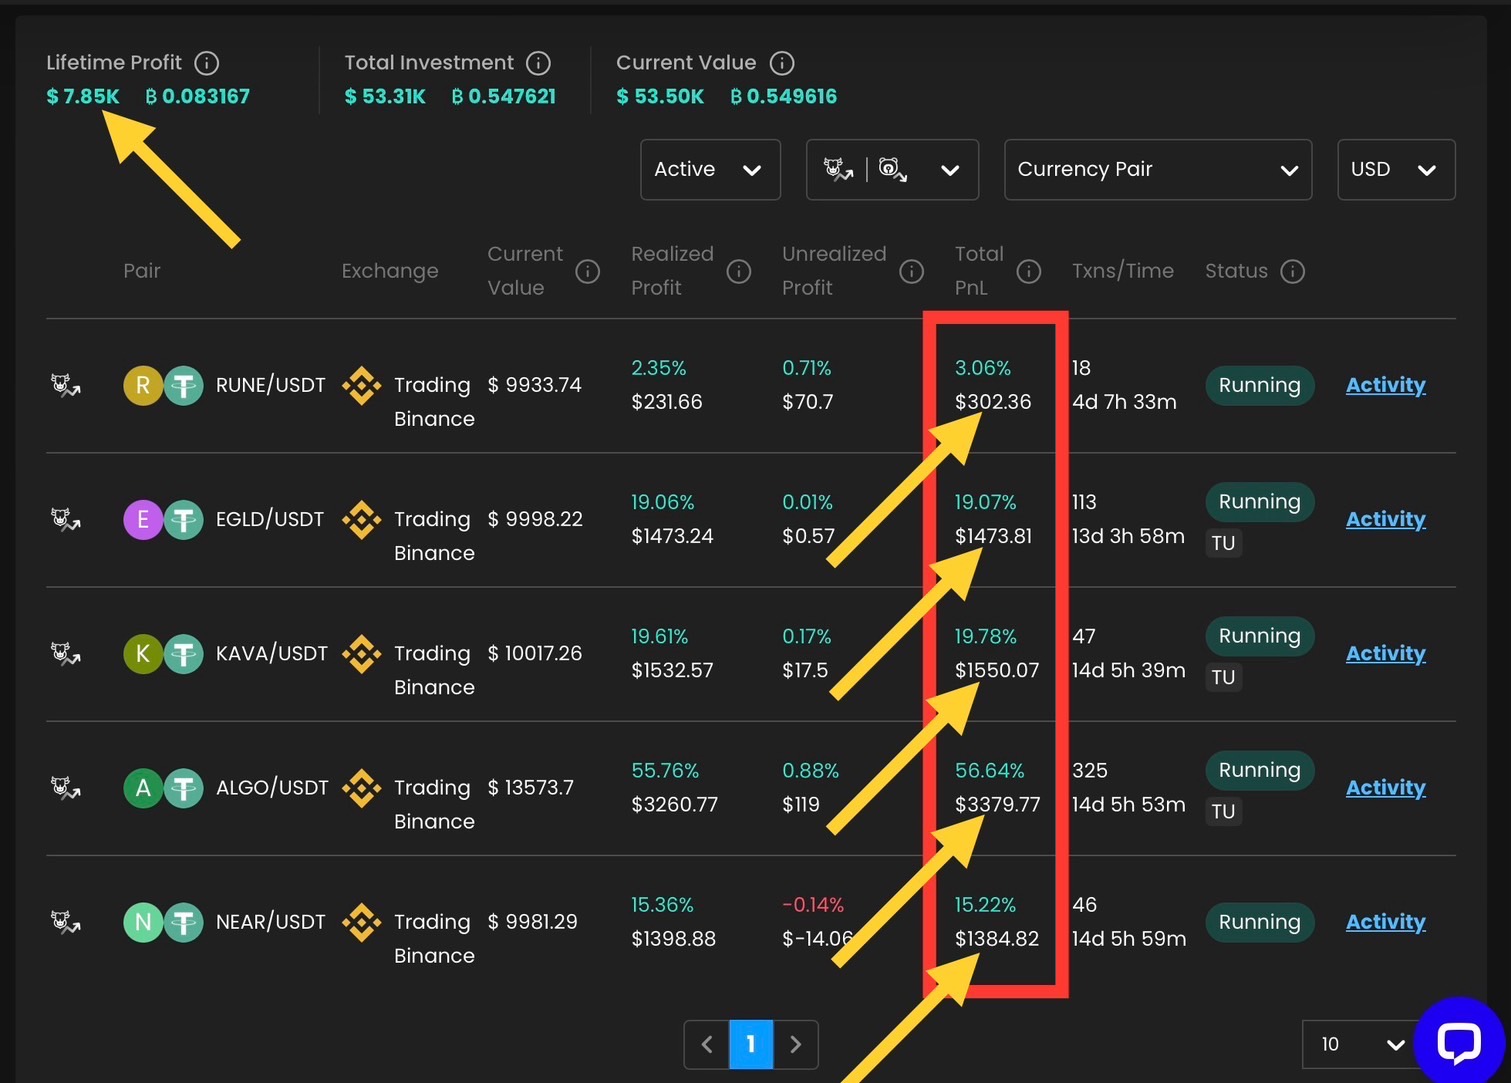
Task: Click the Realized Profit column info icon
Action: tap(739, 271)
